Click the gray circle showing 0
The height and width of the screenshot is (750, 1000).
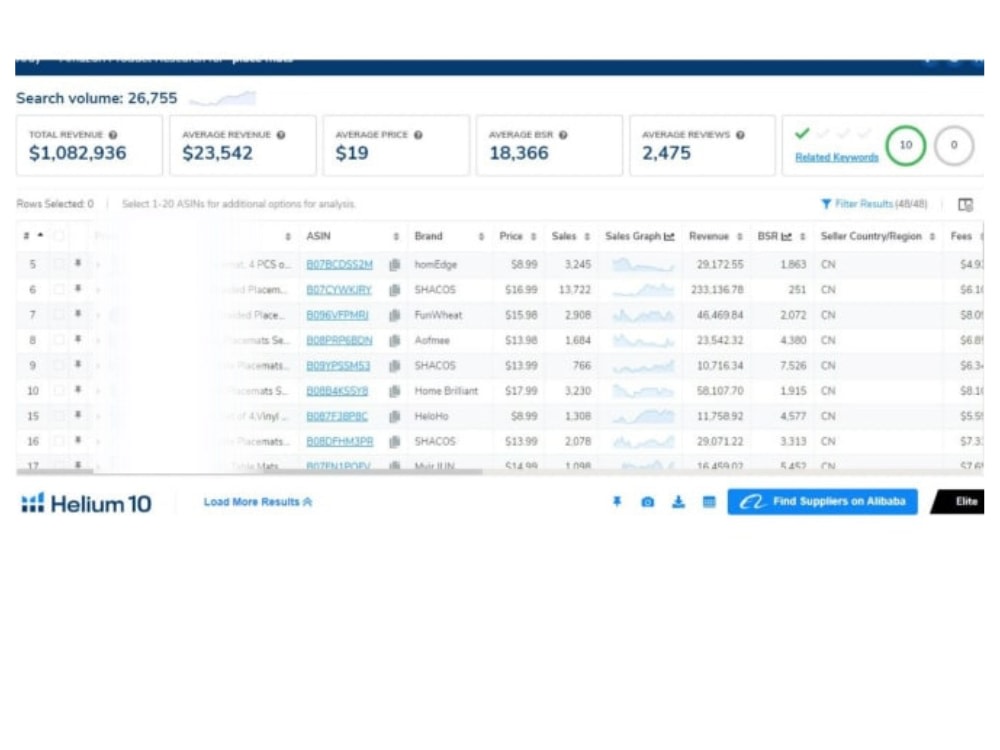coord(953,145)
